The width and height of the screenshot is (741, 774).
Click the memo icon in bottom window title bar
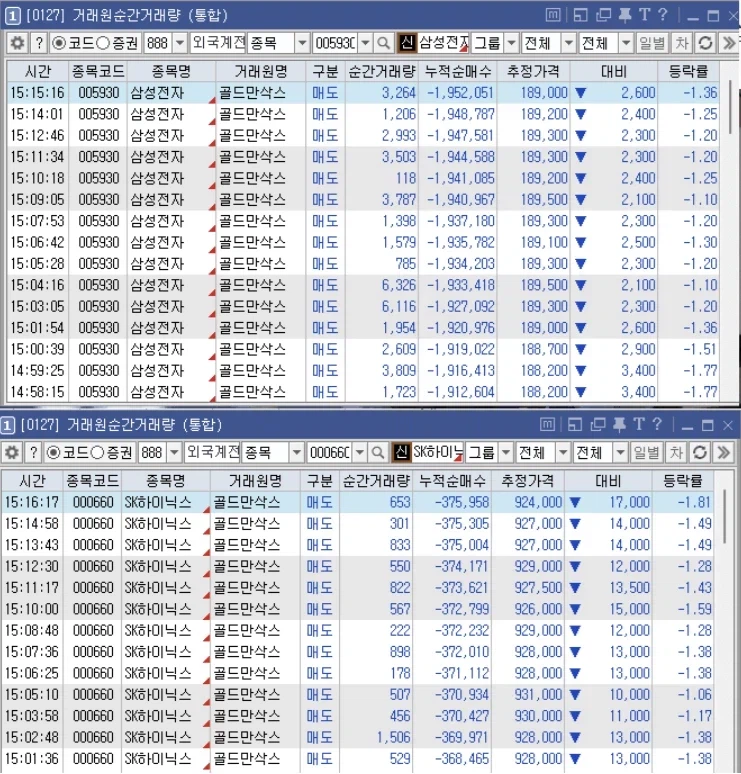pyautogui.click(x=547, y=425)
